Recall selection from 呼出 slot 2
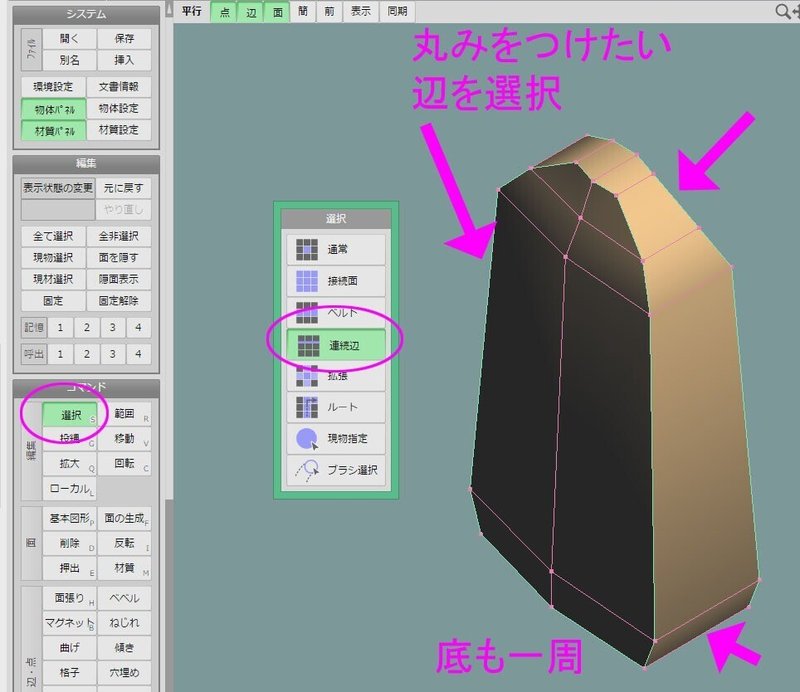800x692 pixels. 86,354
